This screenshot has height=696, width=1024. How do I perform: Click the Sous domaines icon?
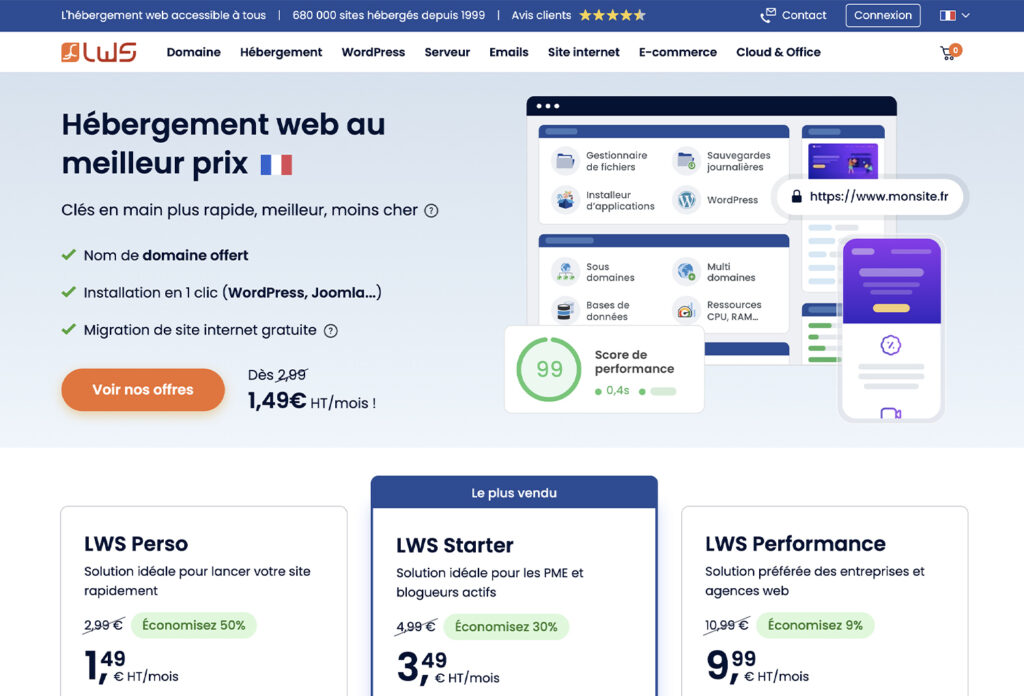565,272
